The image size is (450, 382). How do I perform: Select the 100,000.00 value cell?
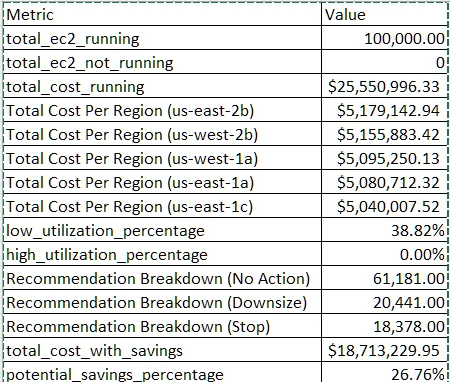384,38
